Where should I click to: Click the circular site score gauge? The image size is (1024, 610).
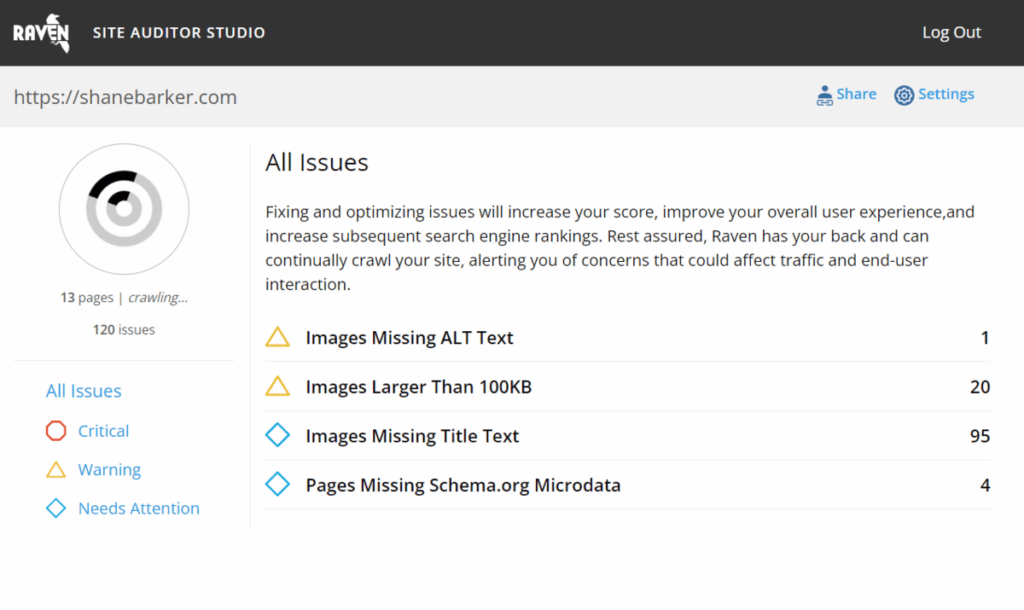coord(124,209)
